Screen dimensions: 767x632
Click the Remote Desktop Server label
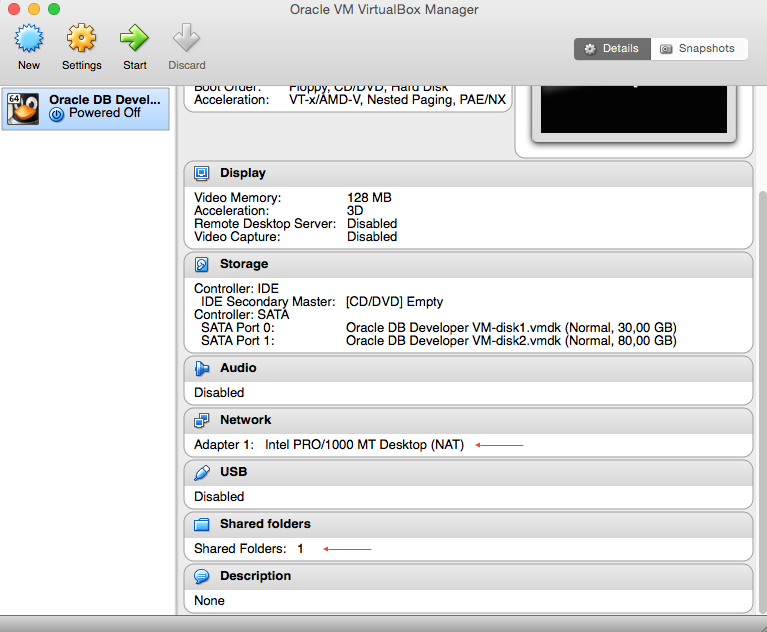click(265, 224)
